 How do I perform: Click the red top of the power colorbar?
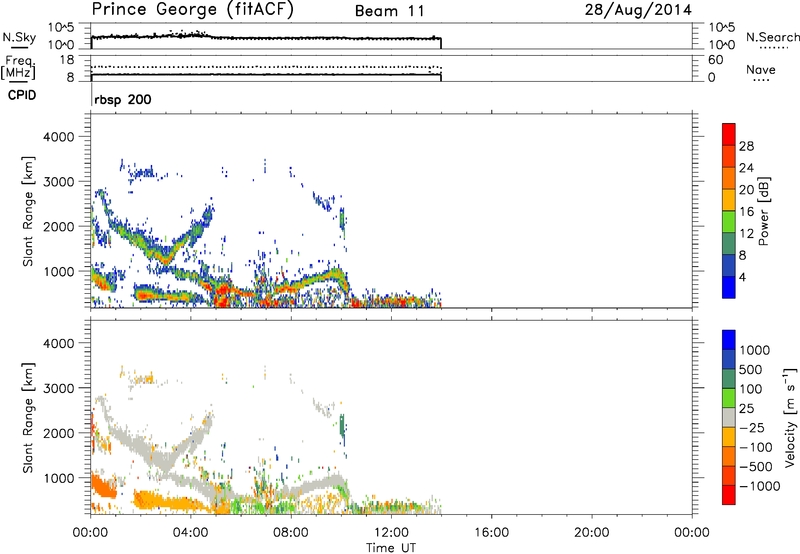[x=729, y=134]
